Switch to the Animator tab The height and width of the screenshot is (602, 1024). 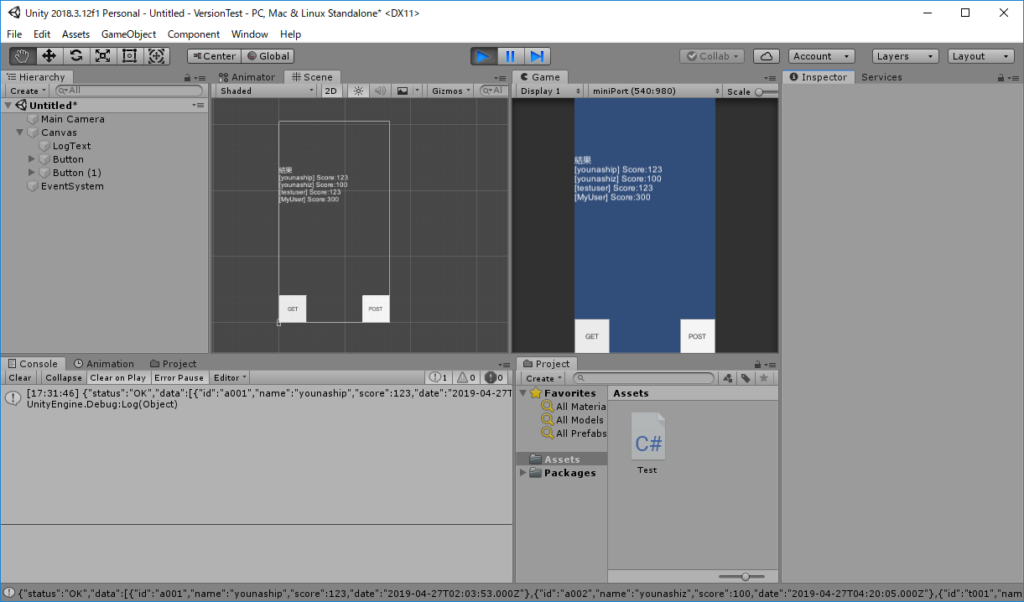click(247, 77)
